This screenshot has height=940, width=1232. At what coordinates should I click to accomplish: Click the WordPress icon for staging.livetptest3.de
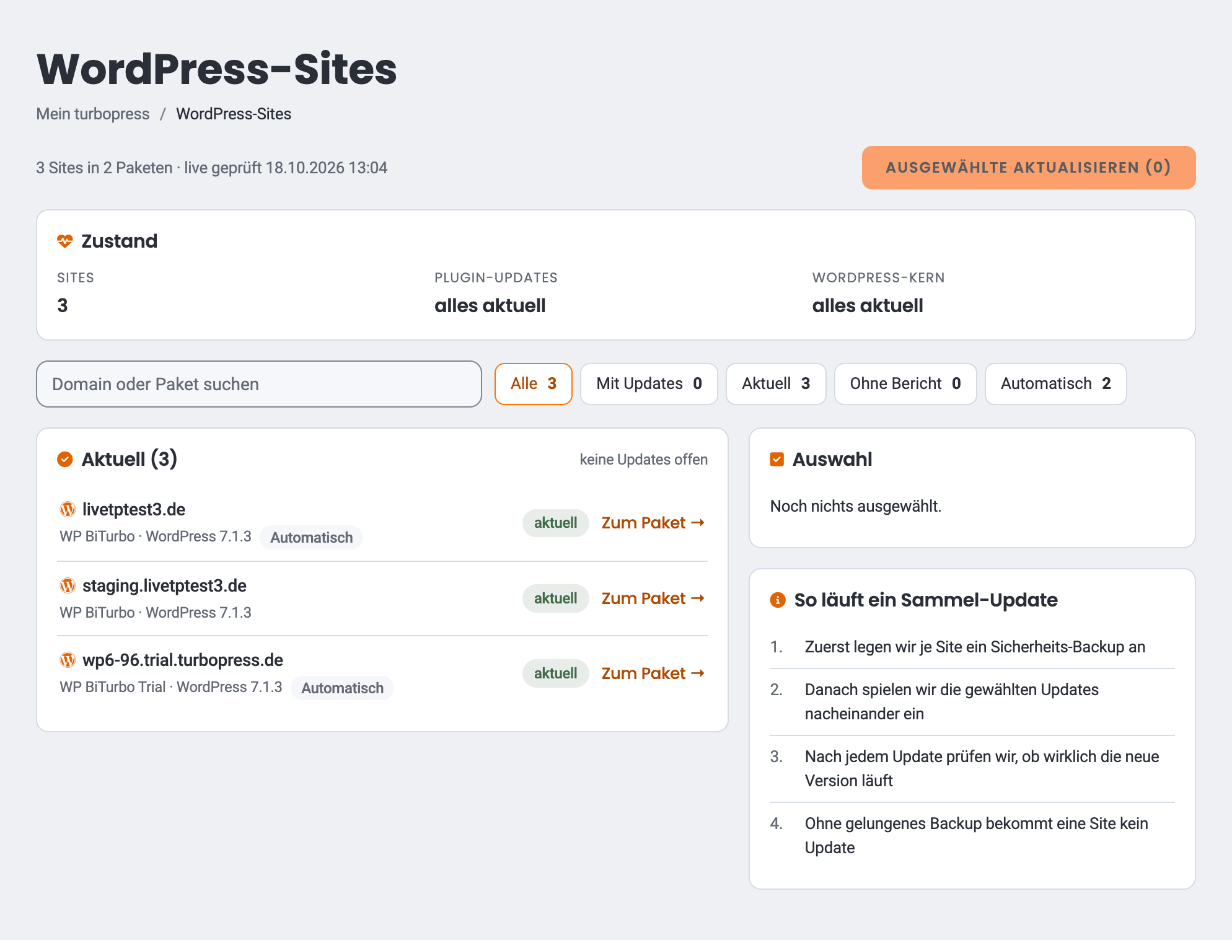[x=68, y=585]
